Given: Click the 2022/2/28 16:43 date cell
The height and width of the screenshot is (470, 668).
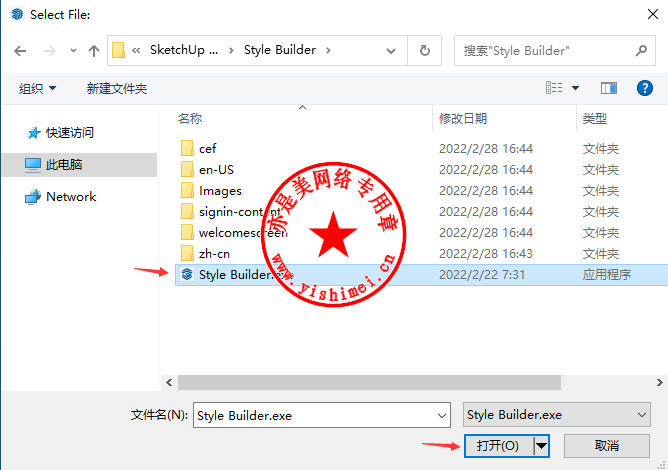Looking at the screenshot, I should [486, 254].
